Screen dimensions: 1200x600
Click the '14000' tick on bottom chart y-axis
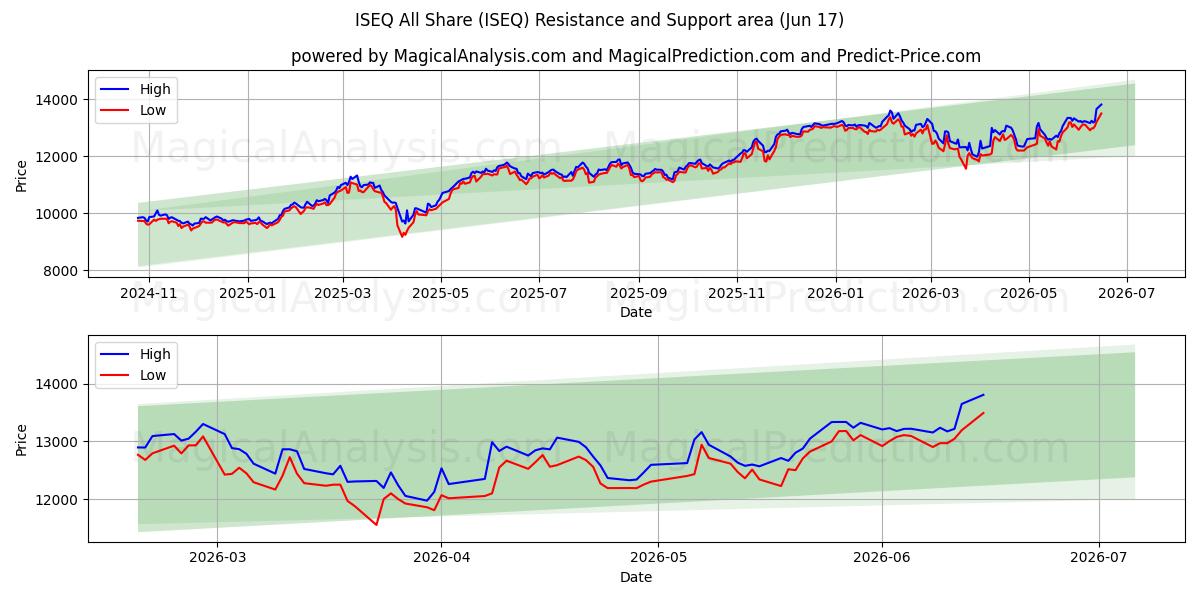click(x=59, y=384)
